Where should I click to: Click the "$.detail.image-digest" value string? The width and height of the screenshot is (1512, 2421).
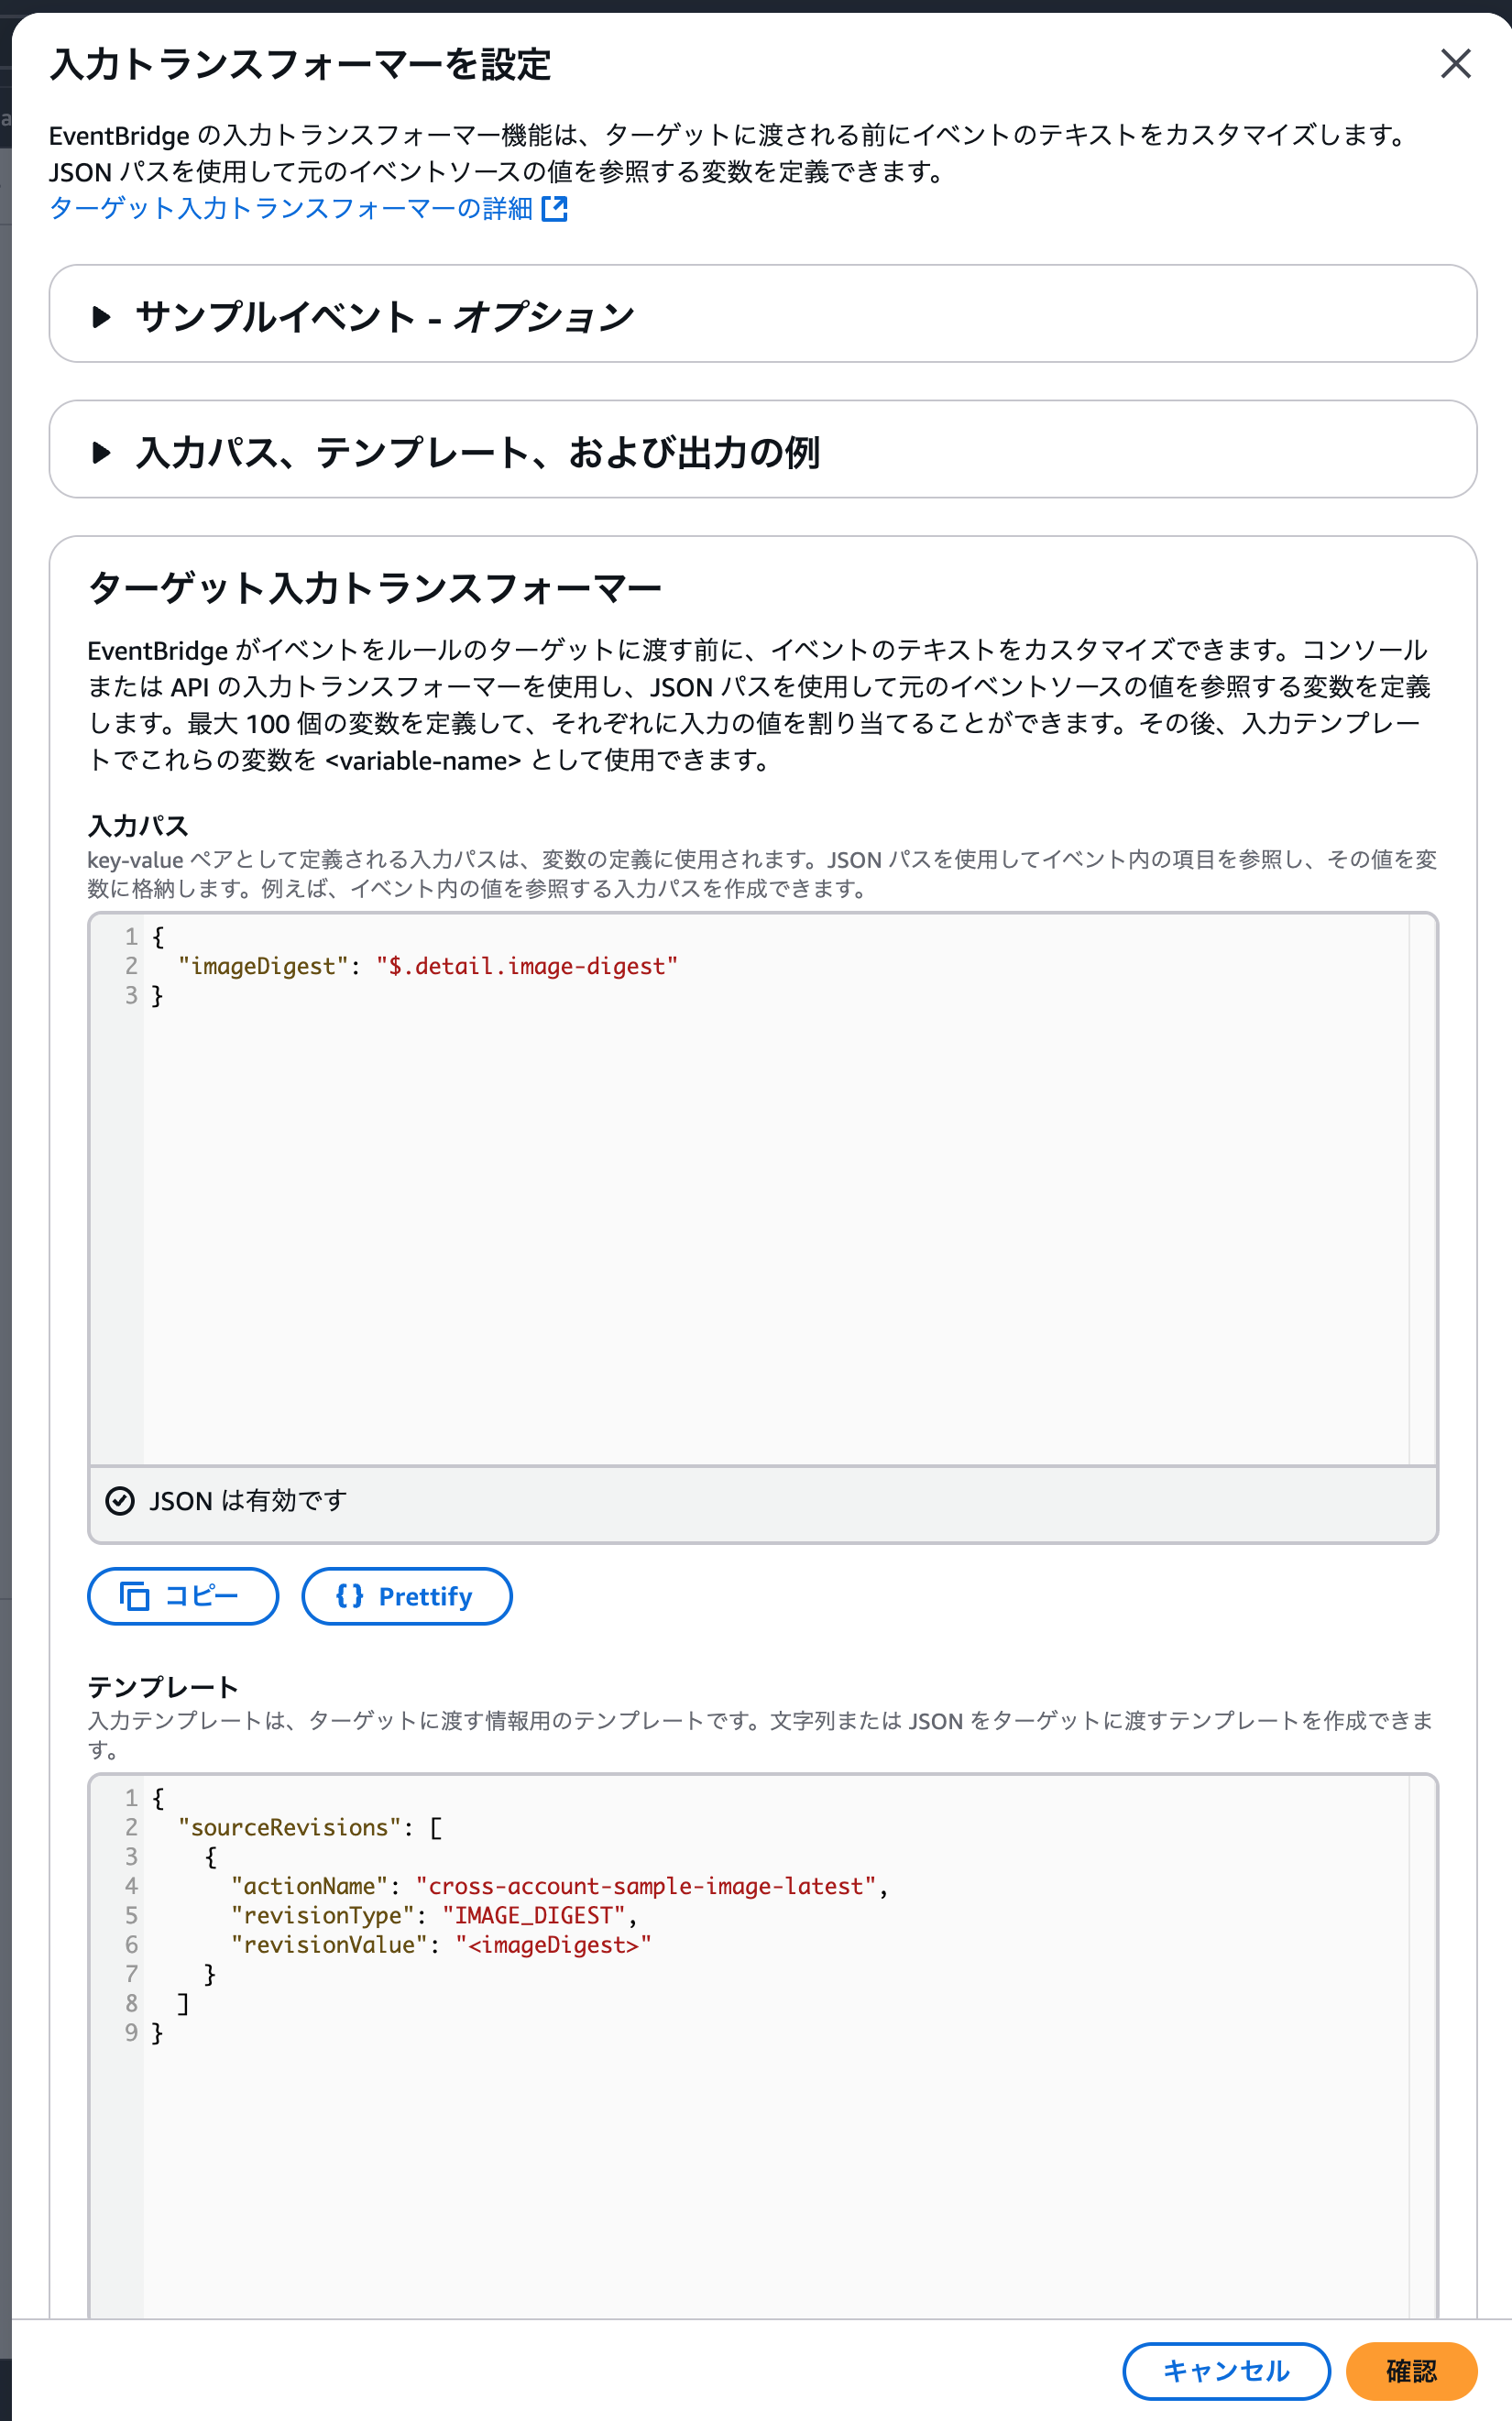pos(527,966)
